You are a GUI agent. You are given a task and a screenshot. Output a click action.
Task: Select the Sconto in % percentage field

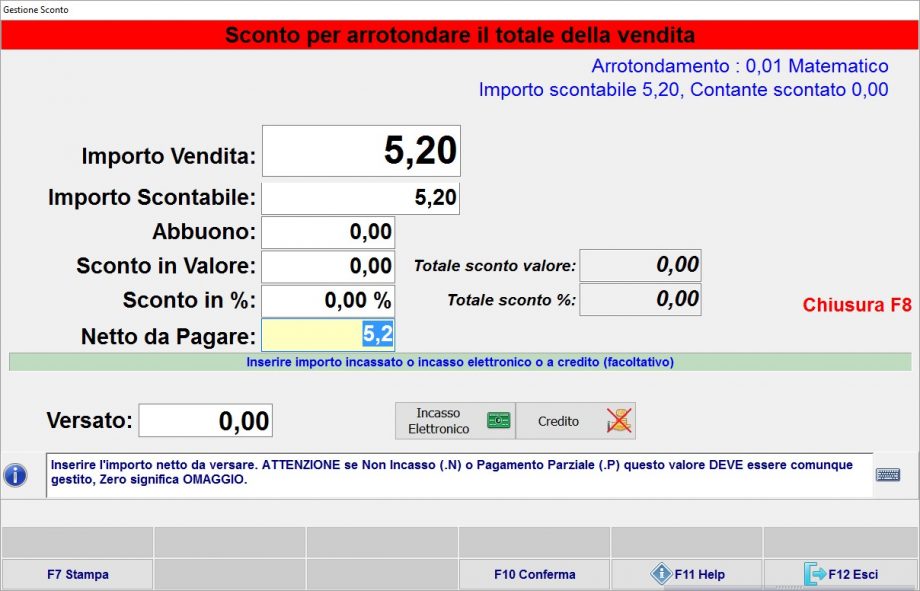pos(327,298)
